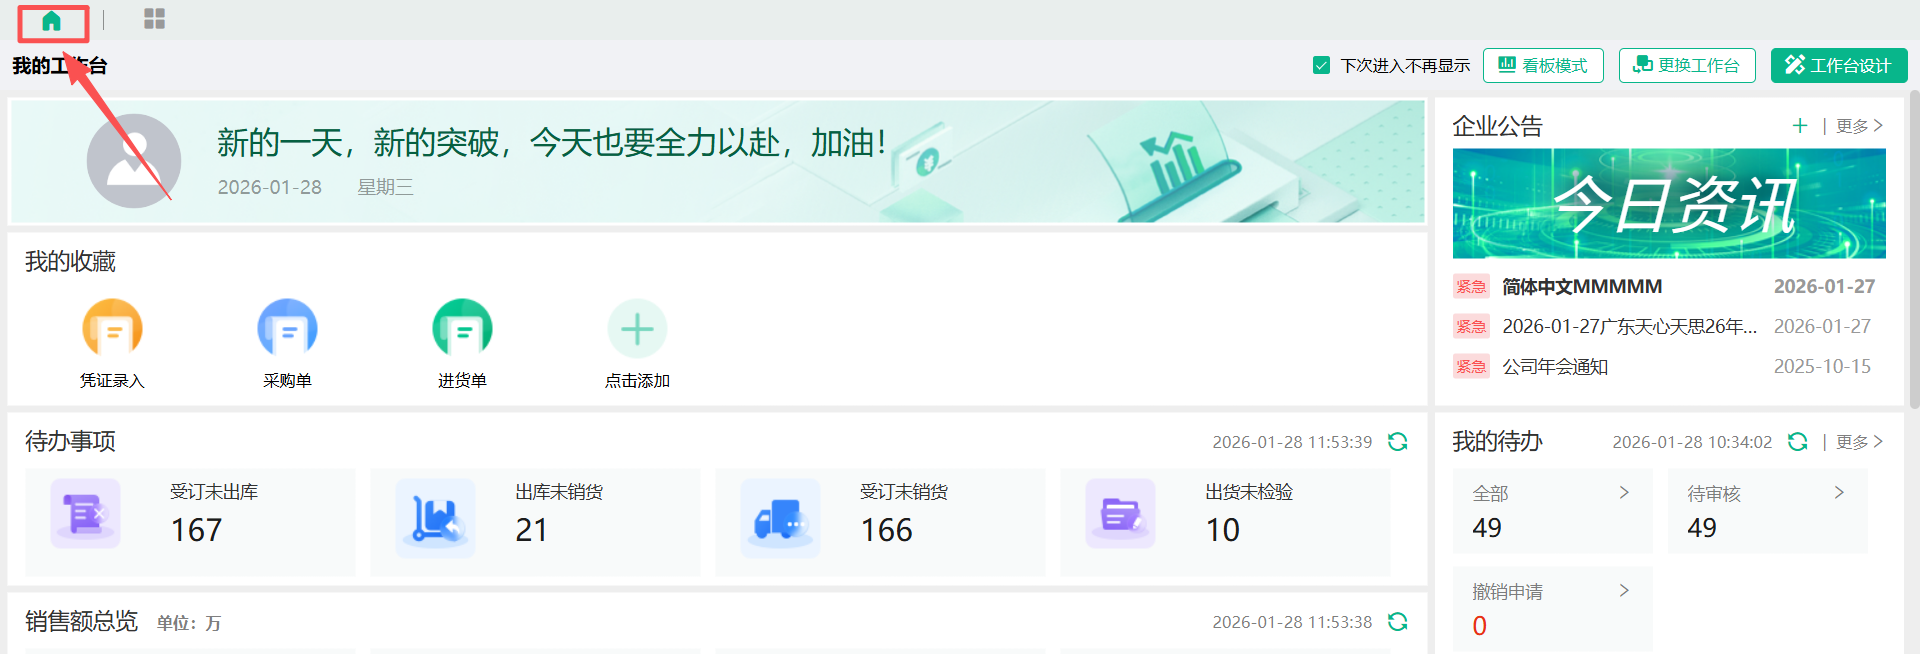The image size is (1920, 654).
Task: Open the 工作台设计 button
Action: point(1839,66)
